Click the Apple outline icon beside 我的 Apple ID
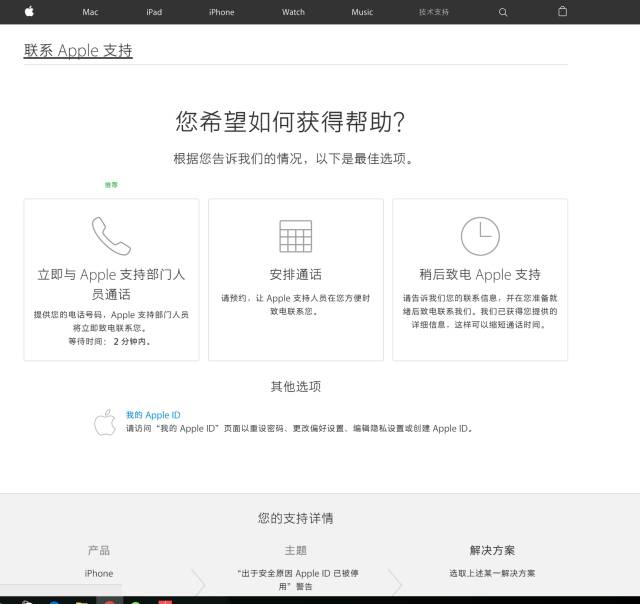Viewport: 640px width, 604px height. (105, 422)
